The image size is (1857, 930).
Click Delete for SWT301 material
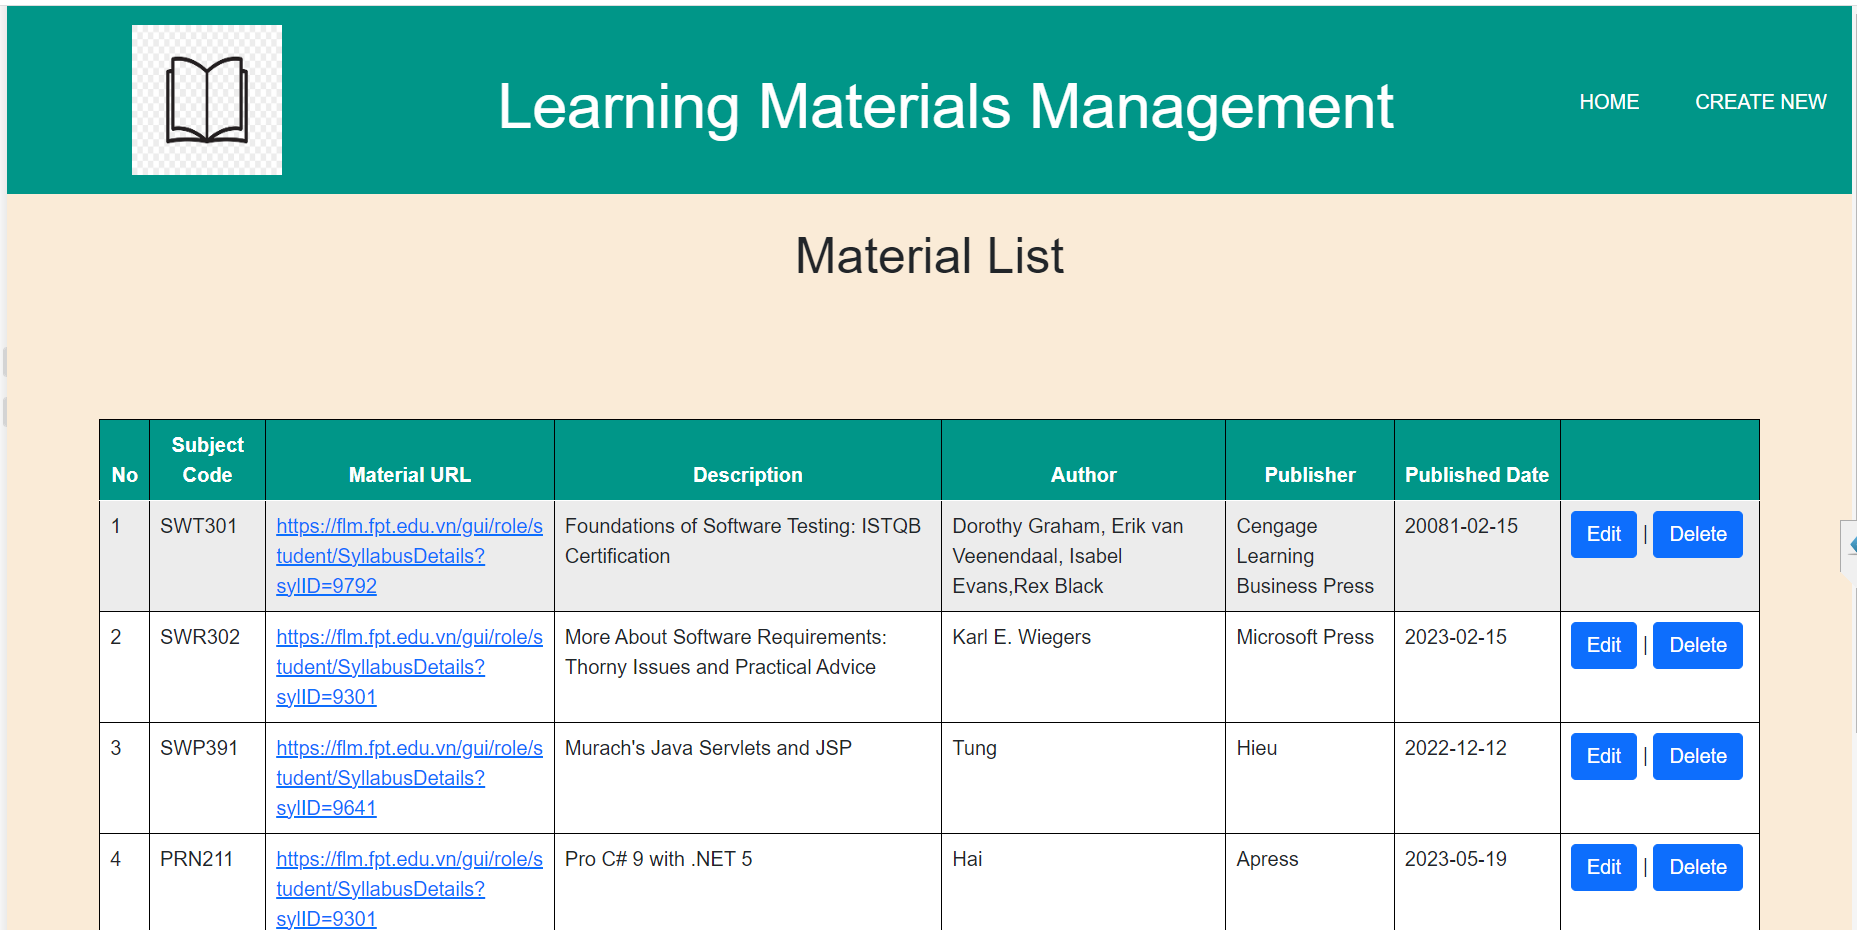pyautogui.click(x=1697, y=534)
